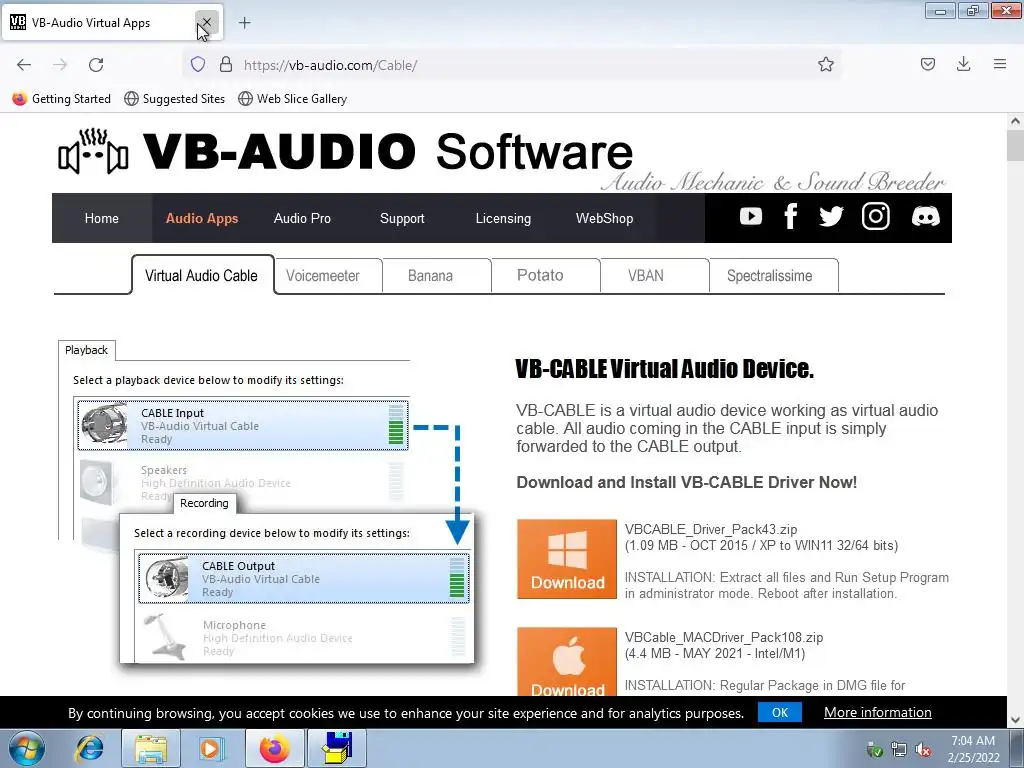The width and height of the screenshot is (1024, 768).
Task: Open the Audio Apps menu
Action: tap(202, 218)
